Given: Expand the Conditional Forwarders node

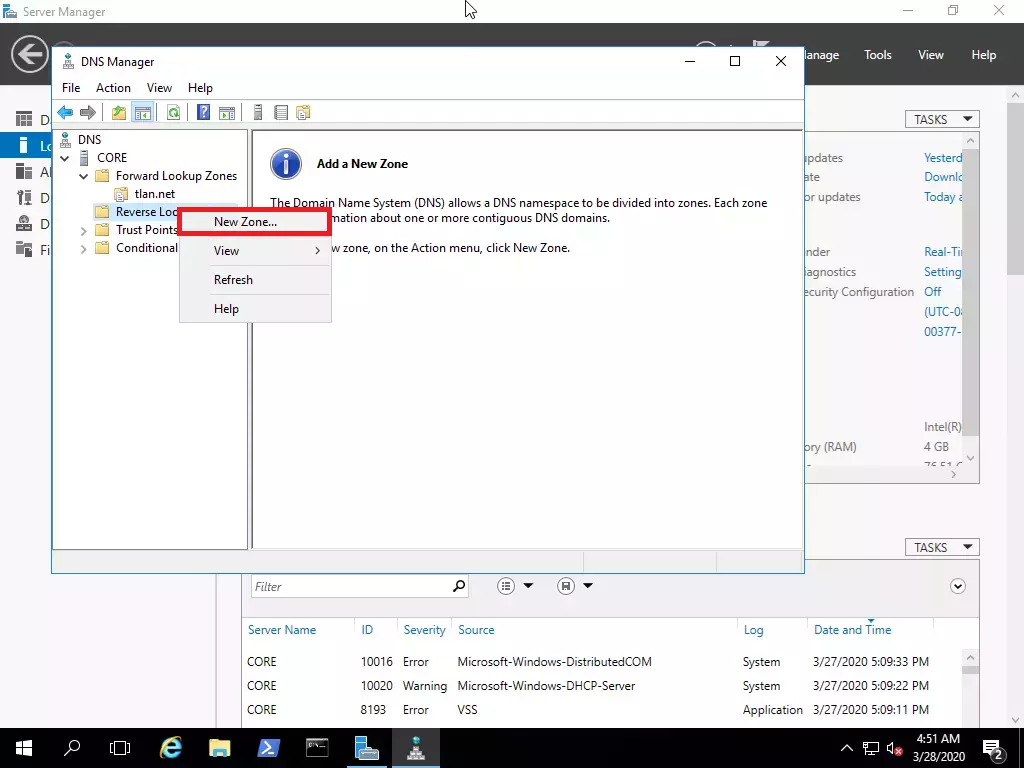Looking at the screenshot, I should (83, 249).
